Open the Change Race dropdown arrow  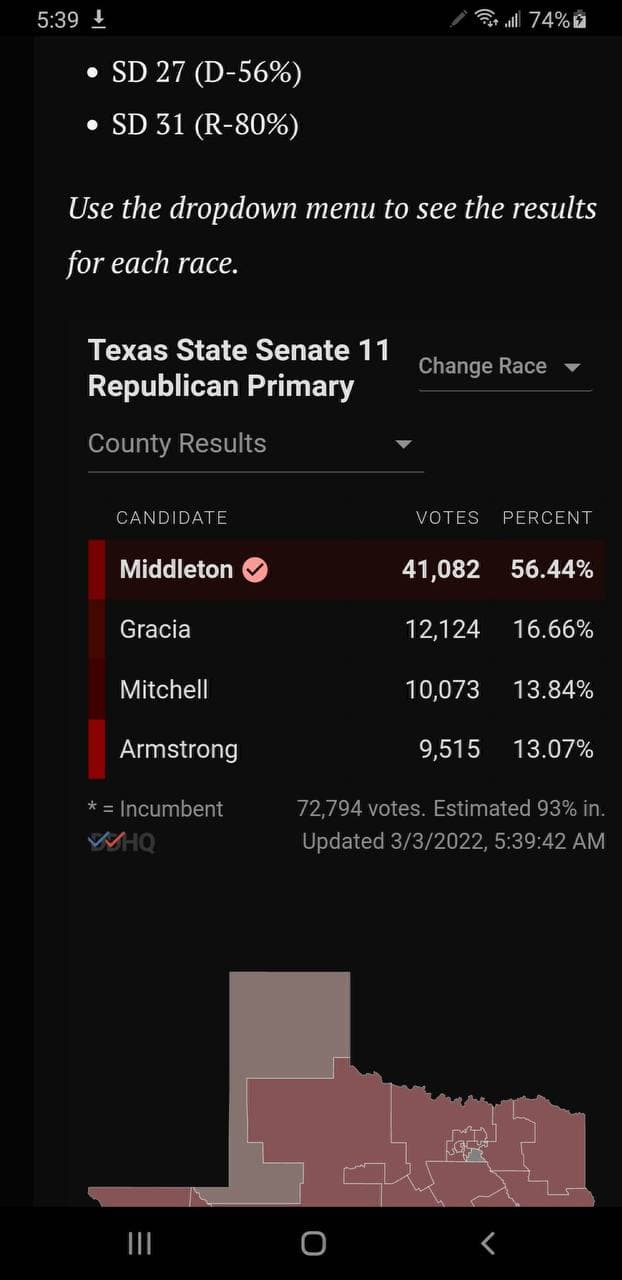point(572,367)
